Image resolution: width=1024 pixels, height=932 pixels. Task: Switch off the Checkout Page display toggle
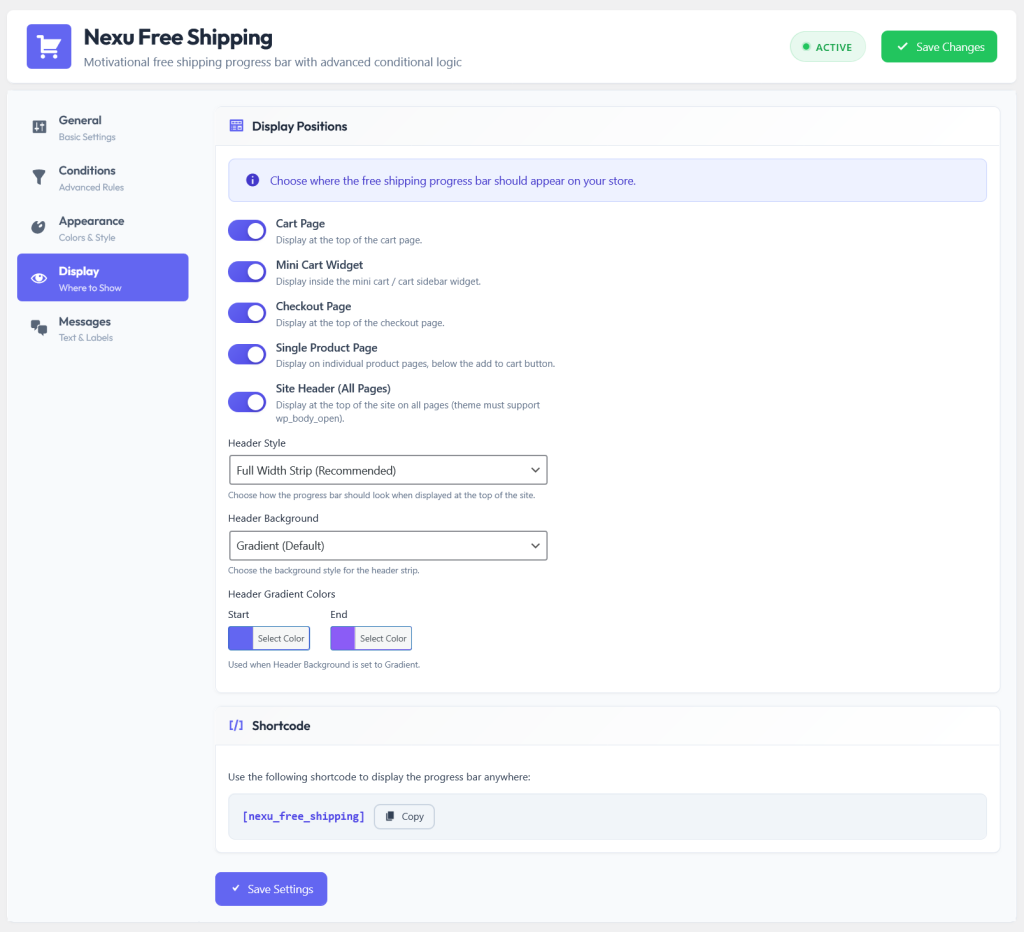pyautogui.click(x=247, y=313)
